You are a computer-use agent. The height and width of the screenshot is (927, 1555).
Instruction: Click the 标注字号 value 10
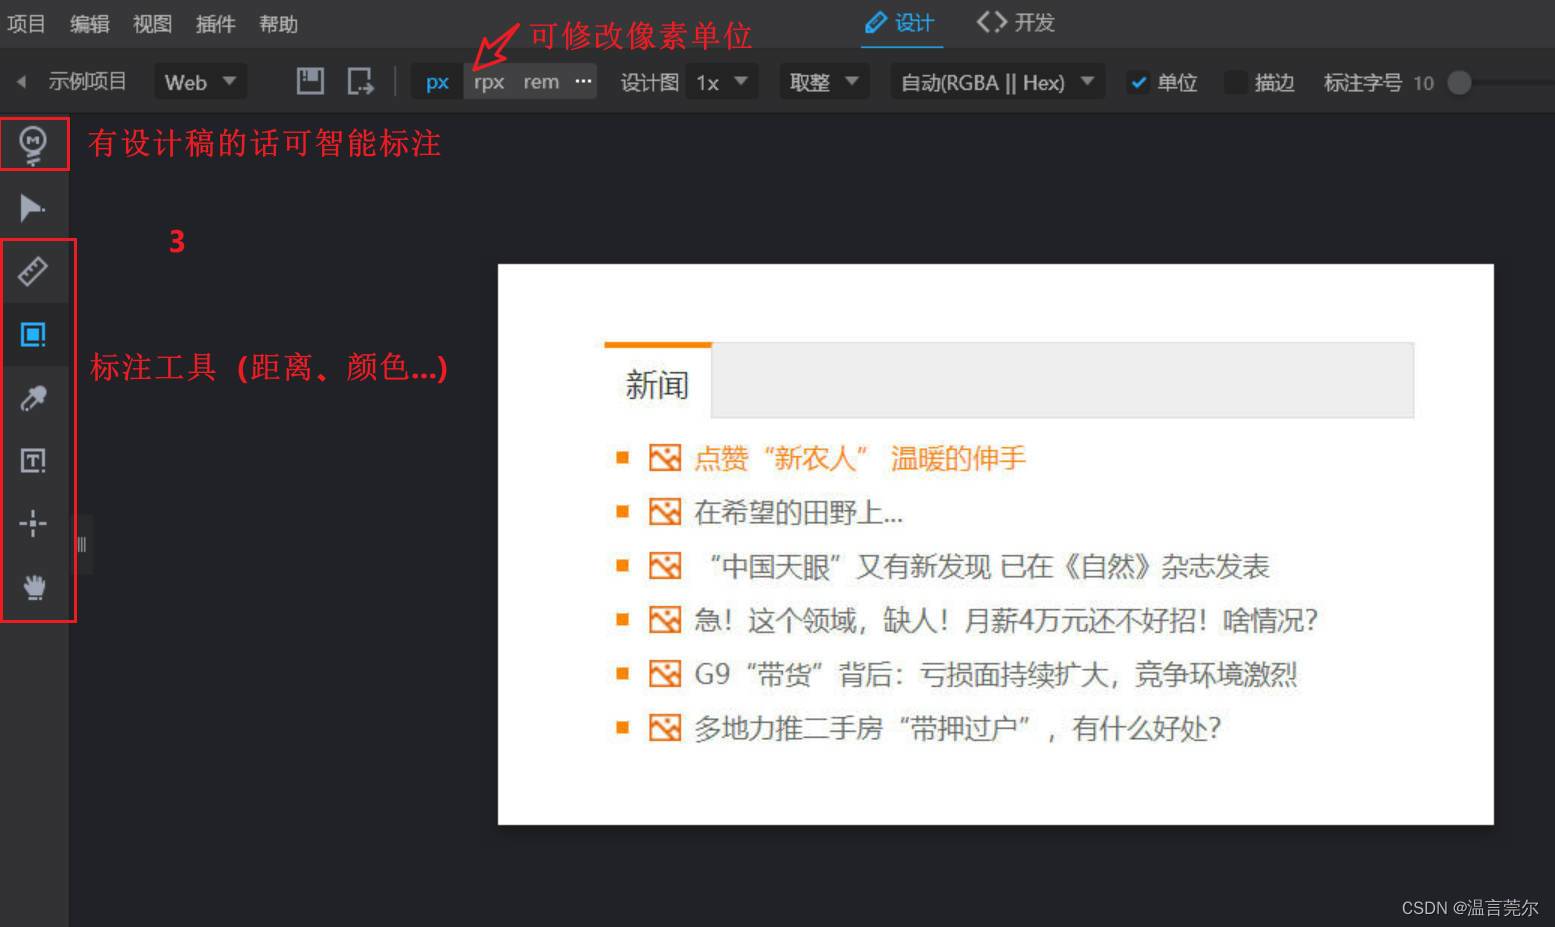tap(1423, 83)
